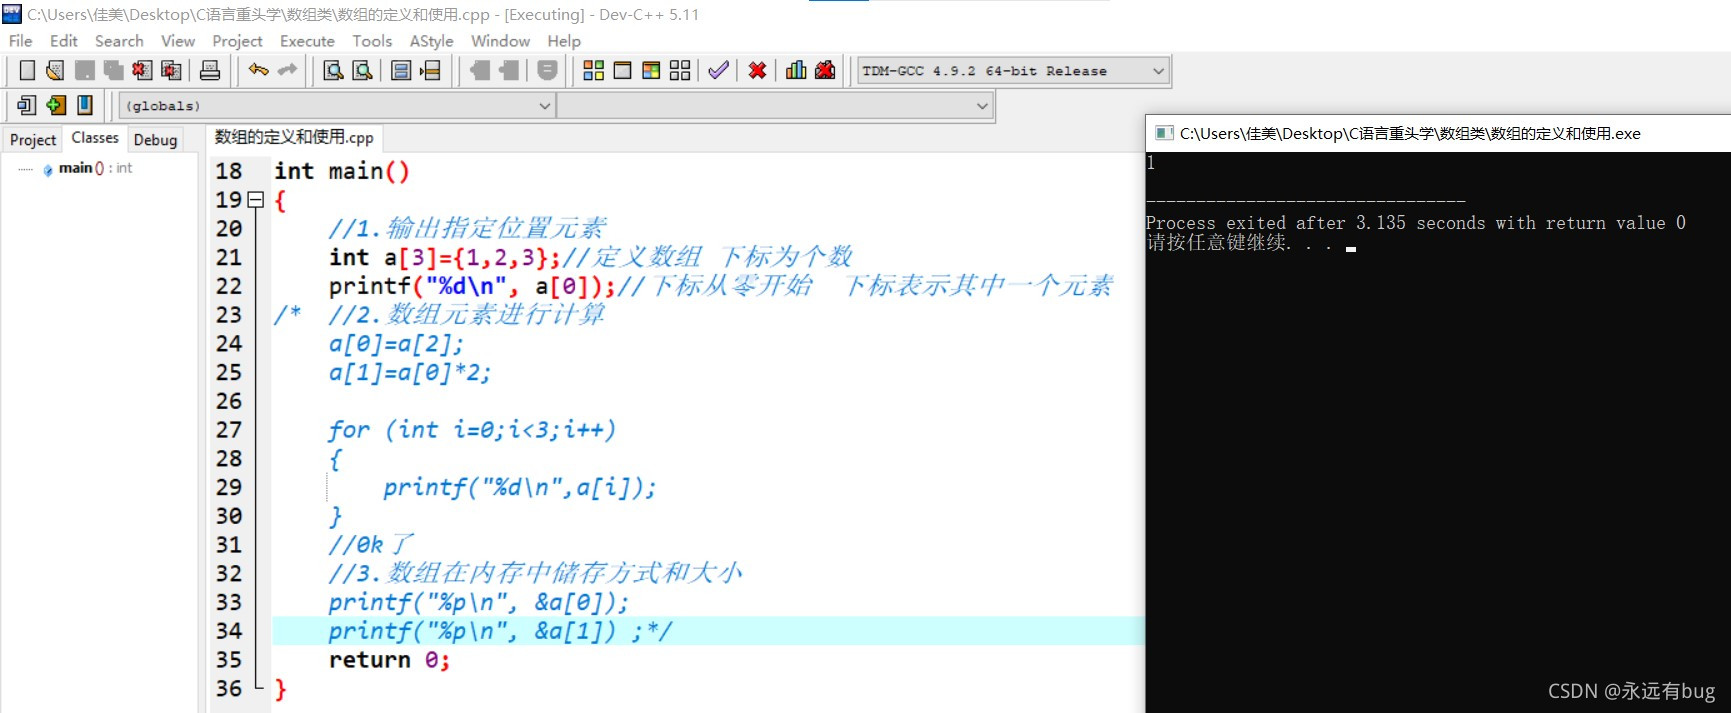Close the current file icon
The image size is (1731, 713).
142,70
